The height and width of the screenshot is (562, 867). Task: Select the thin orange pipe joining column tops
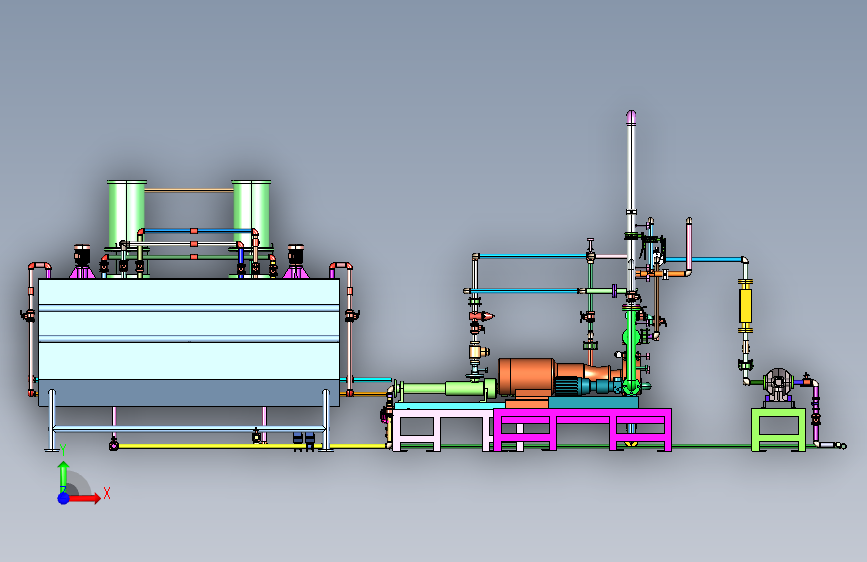189,190
